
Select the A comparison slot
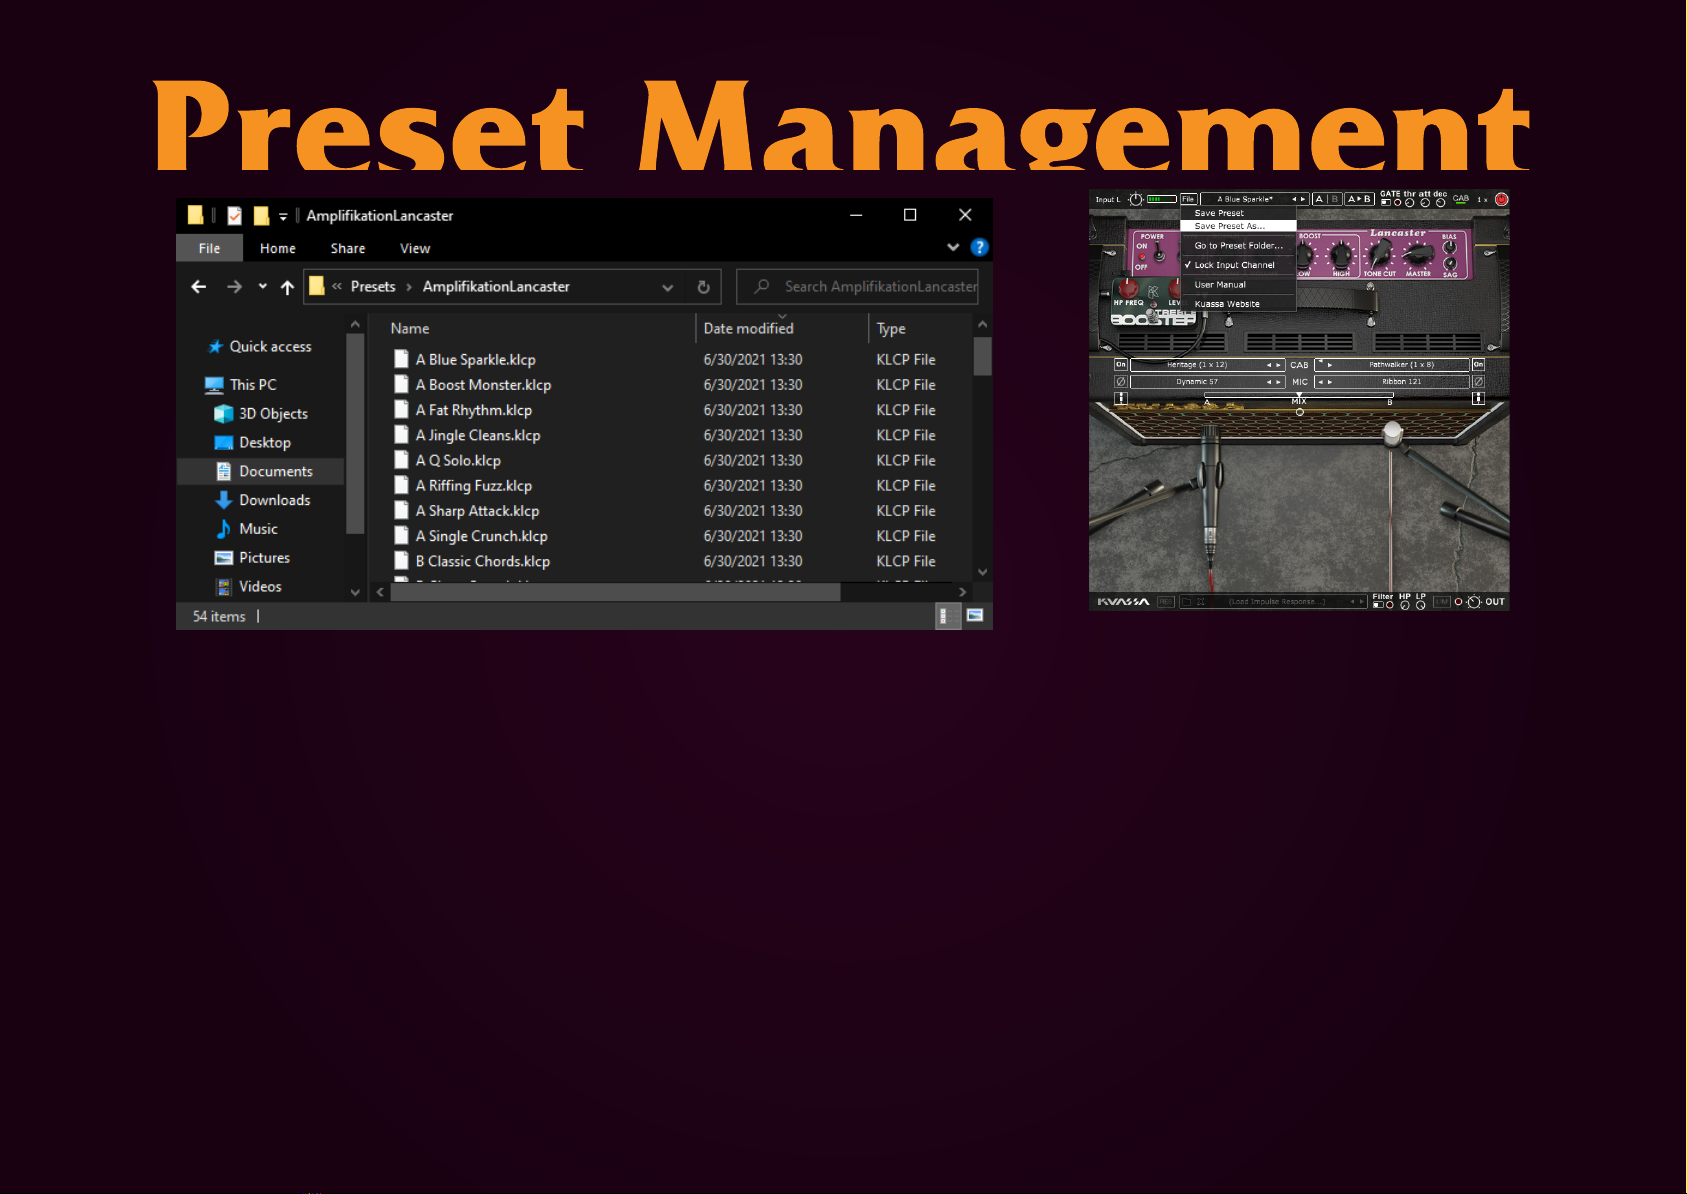pos(1319,199)
